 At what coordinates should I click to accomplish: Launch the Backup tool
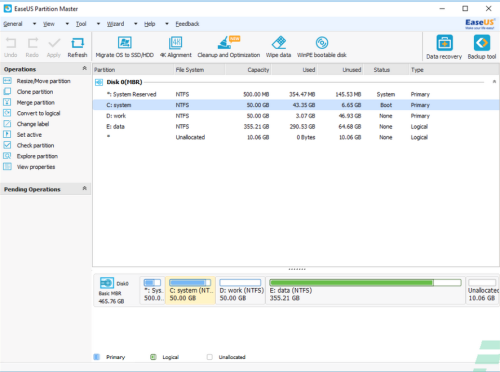click(x=482, y=47)
